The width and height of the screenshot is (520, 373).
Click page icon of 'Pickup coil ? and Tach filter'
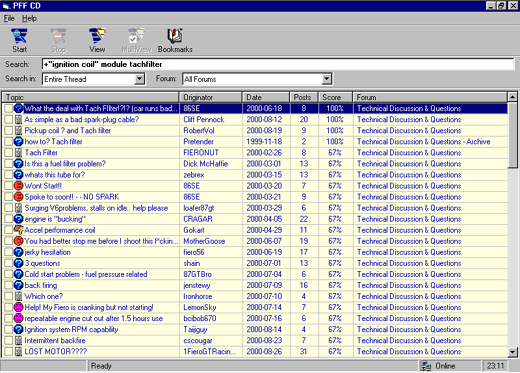click(18, 130)
